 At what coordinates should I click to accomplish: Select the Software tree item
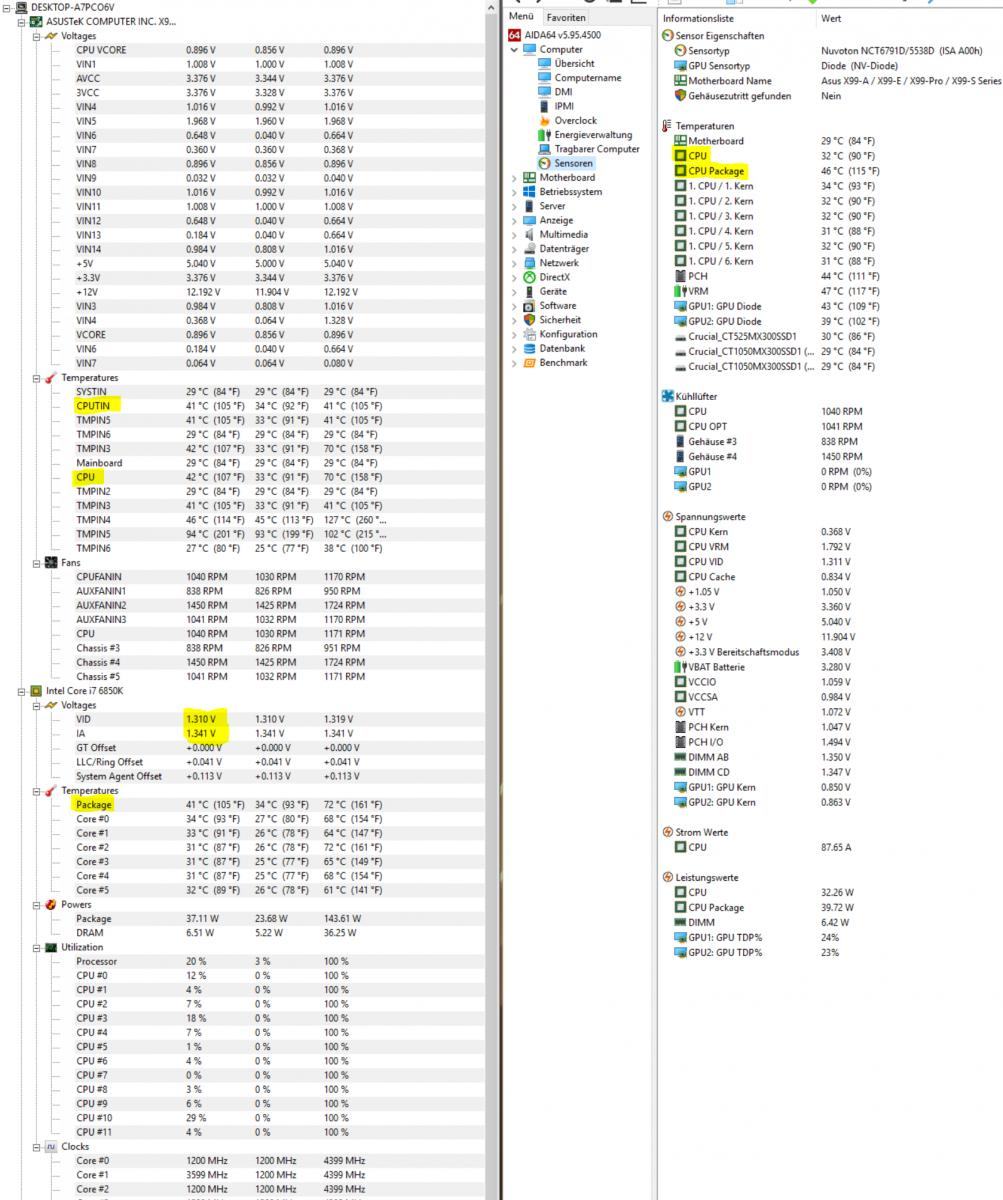click(558, 306)
